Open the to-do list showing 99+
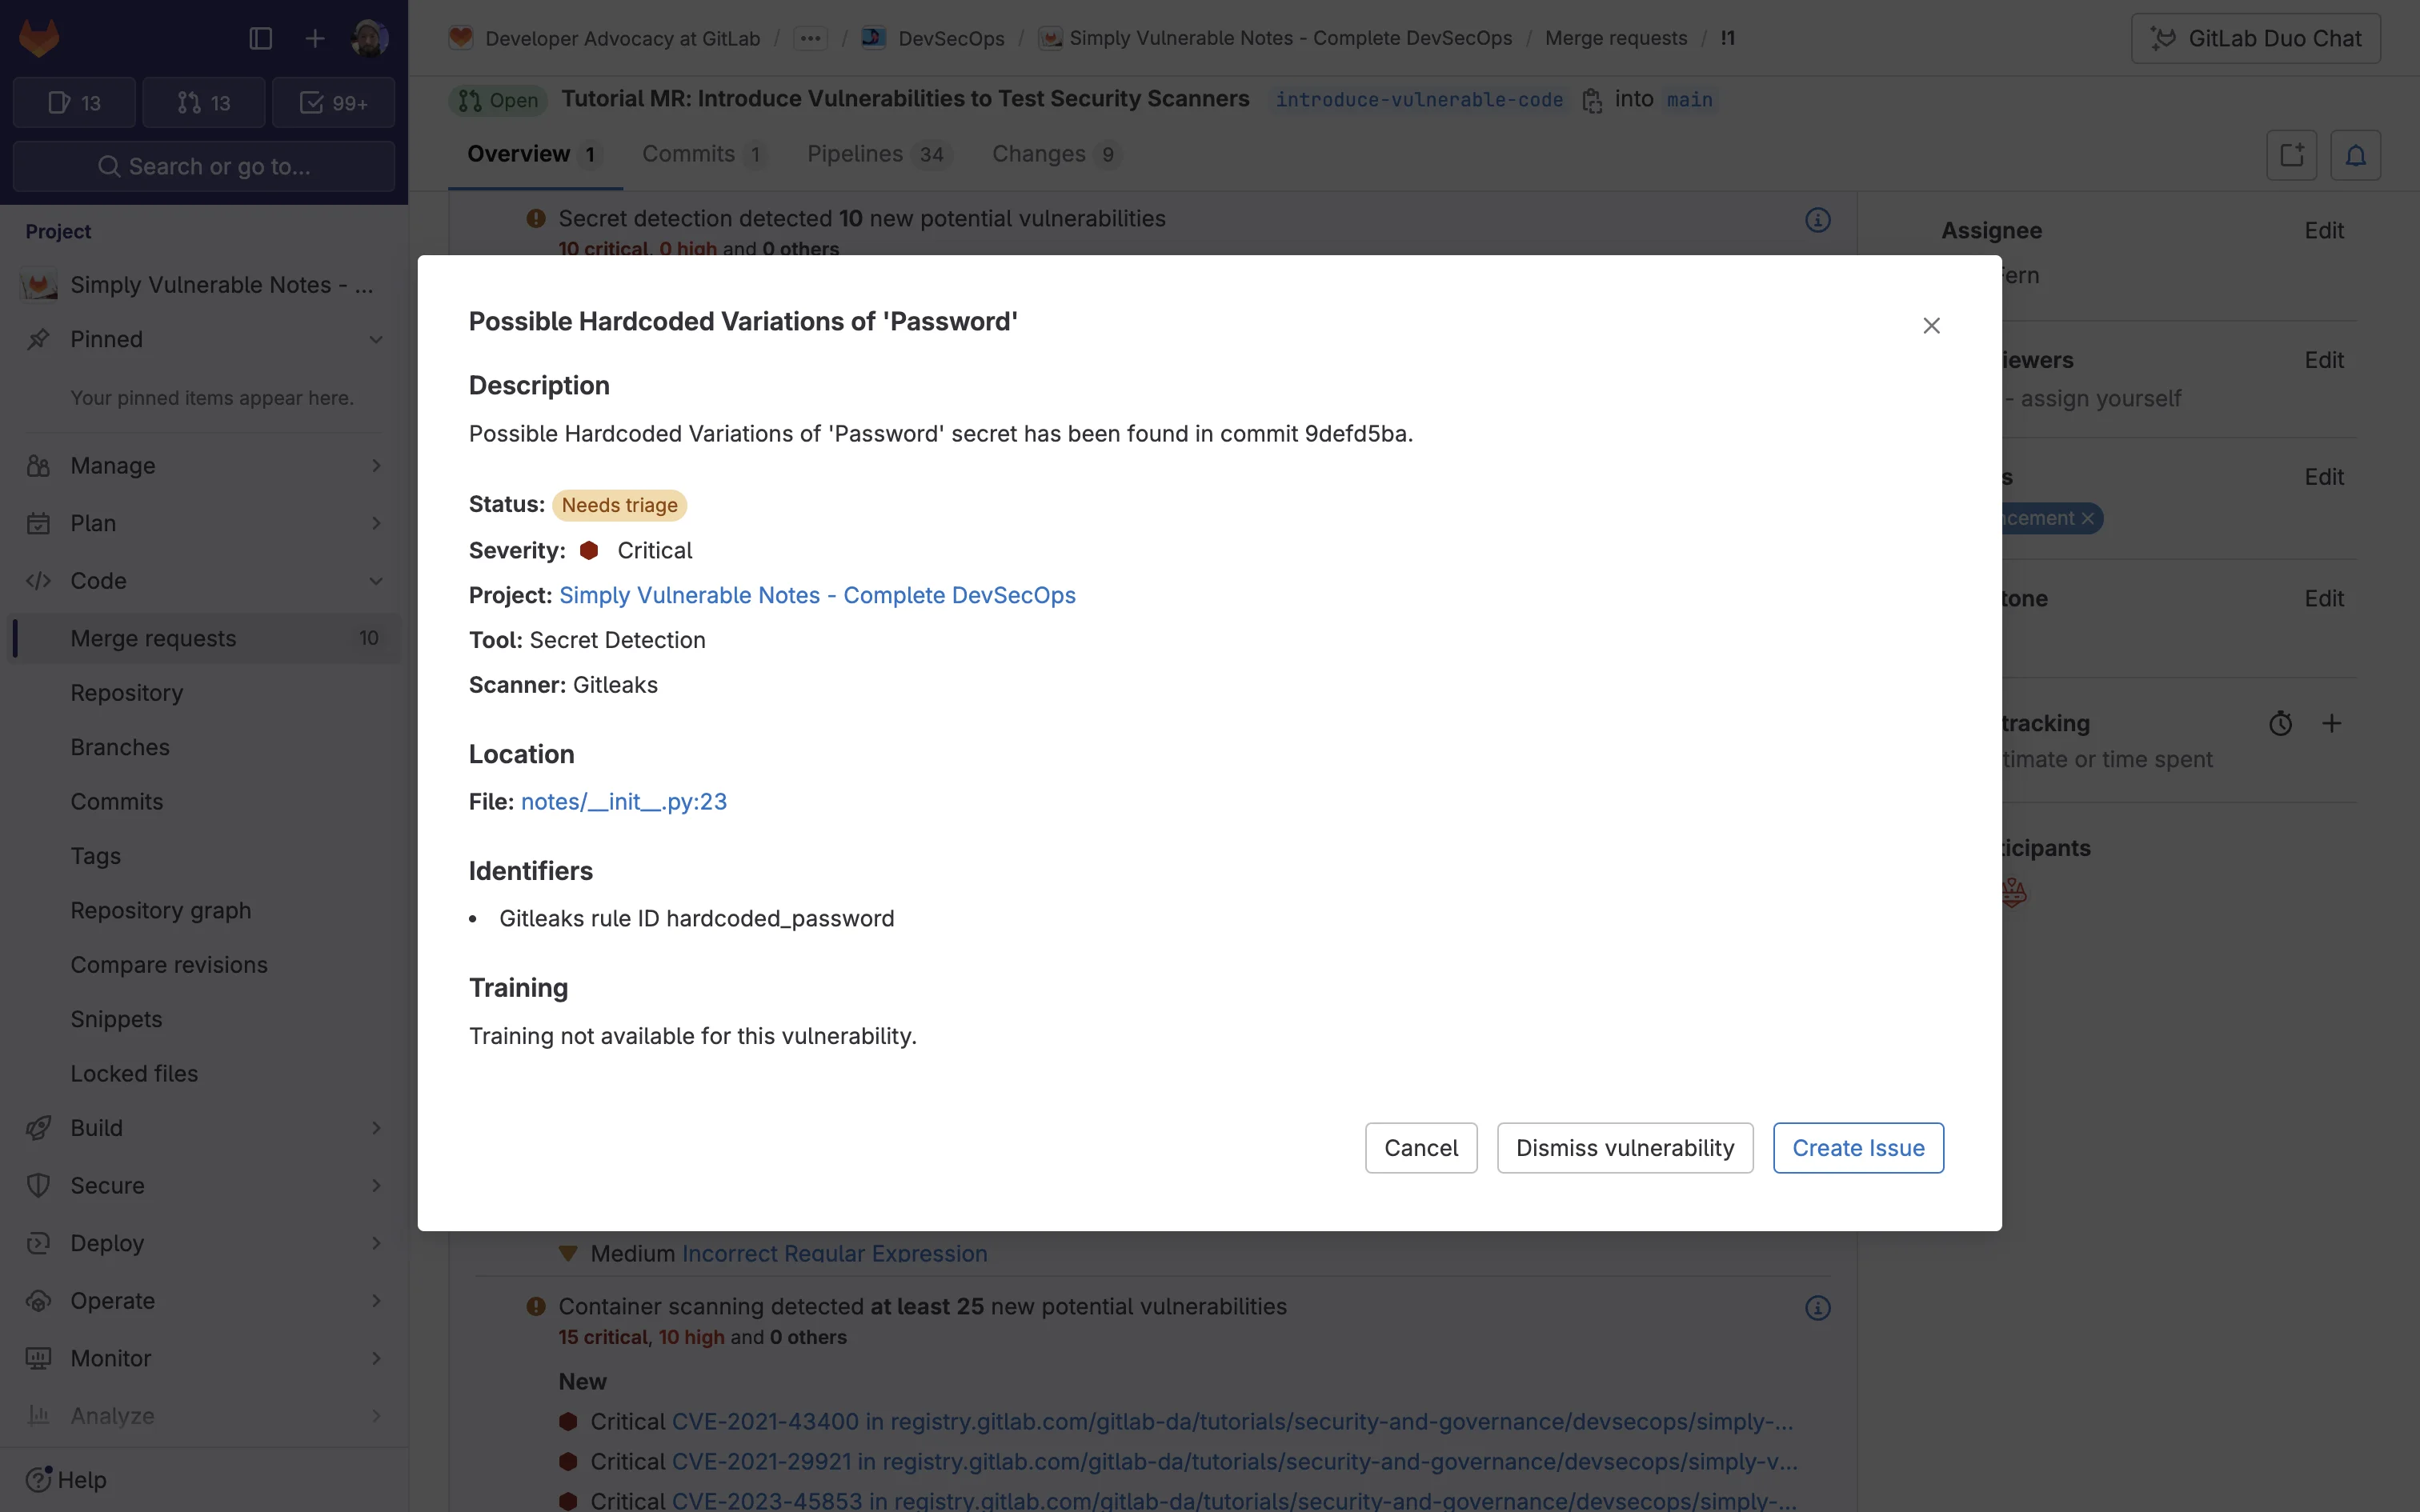The image size is (2420, 1512). (x=334, y=101)
